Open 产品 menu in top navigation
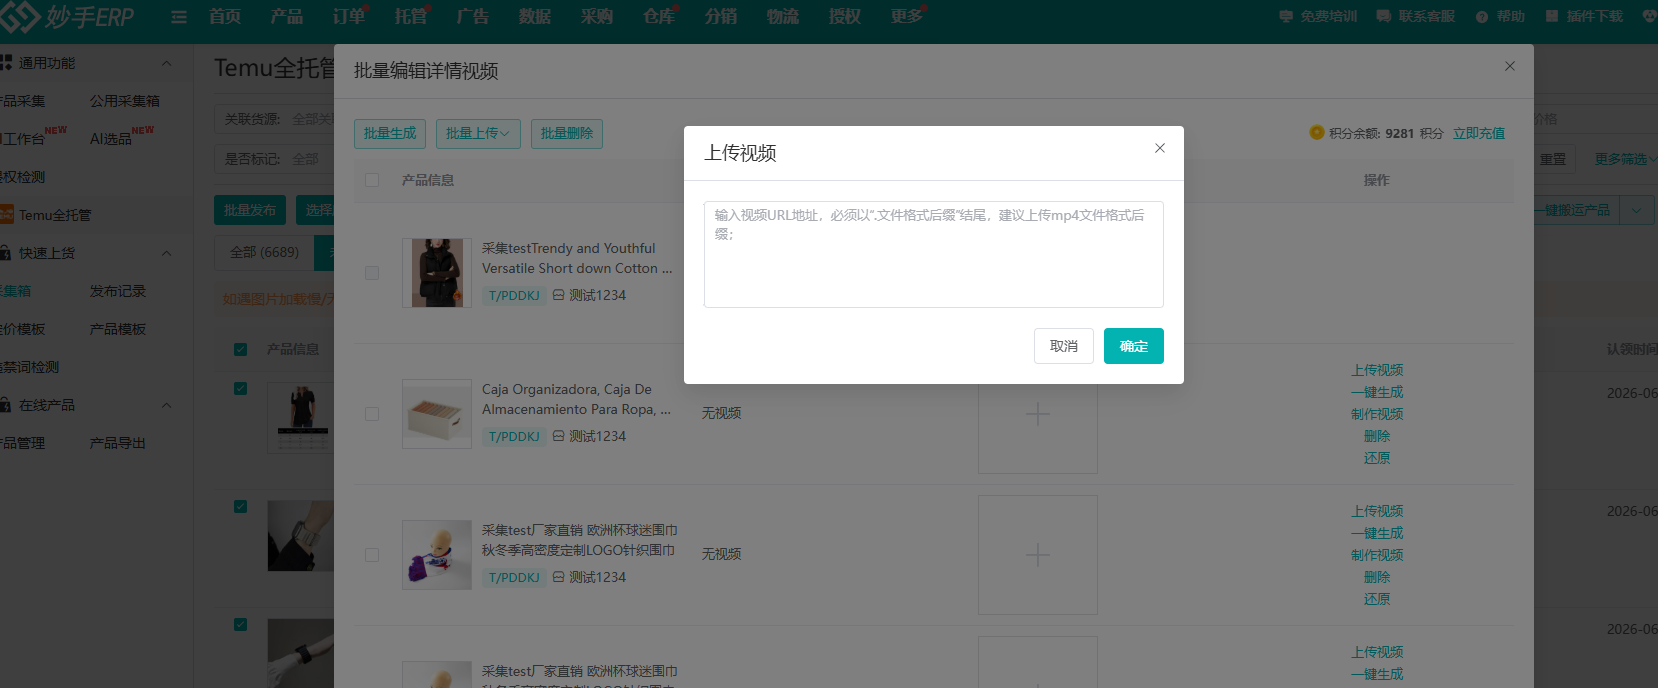The width and height of the screenshot is (1658, 688). tap(287, 16)
